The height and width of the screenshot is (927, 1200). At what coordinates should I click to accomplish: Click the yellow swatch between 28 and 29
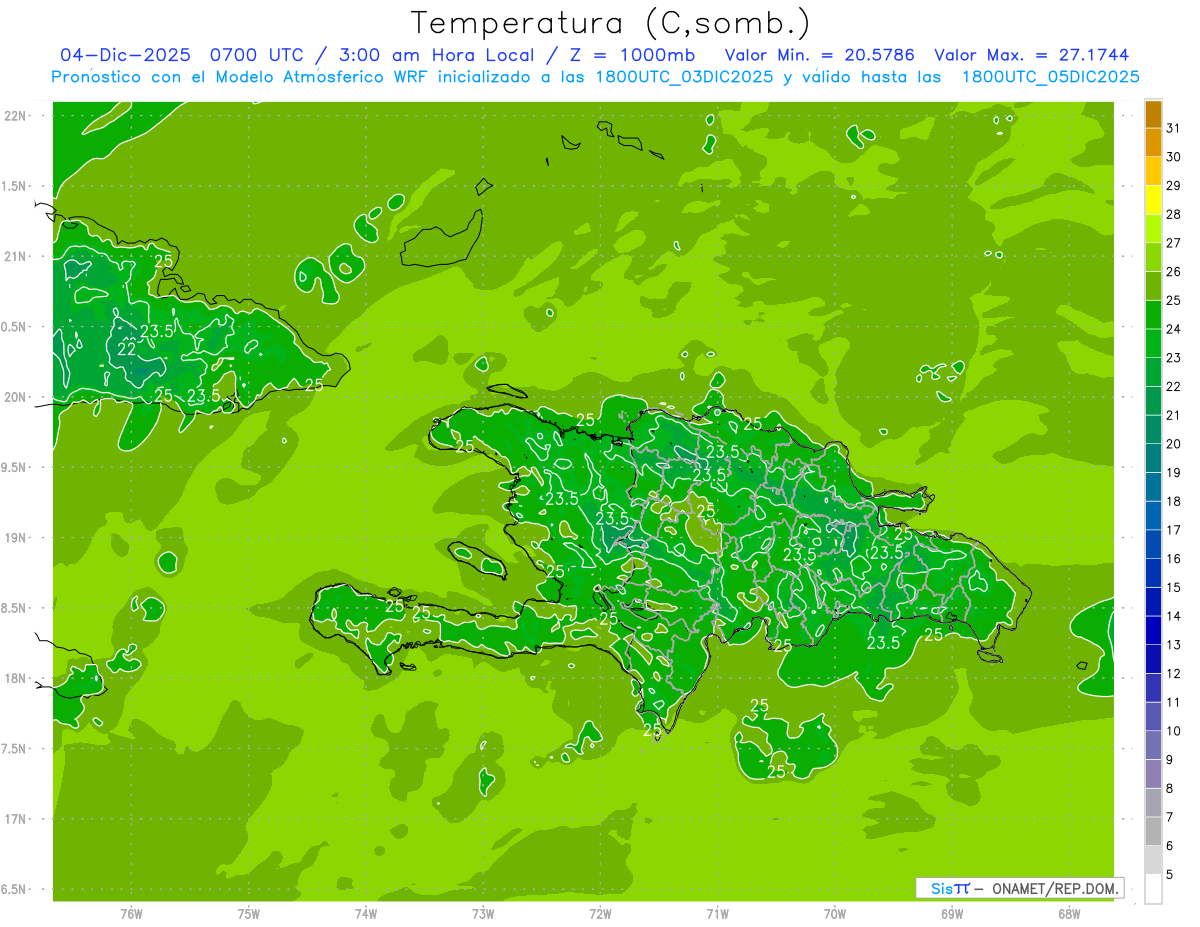coord(1153,200)
